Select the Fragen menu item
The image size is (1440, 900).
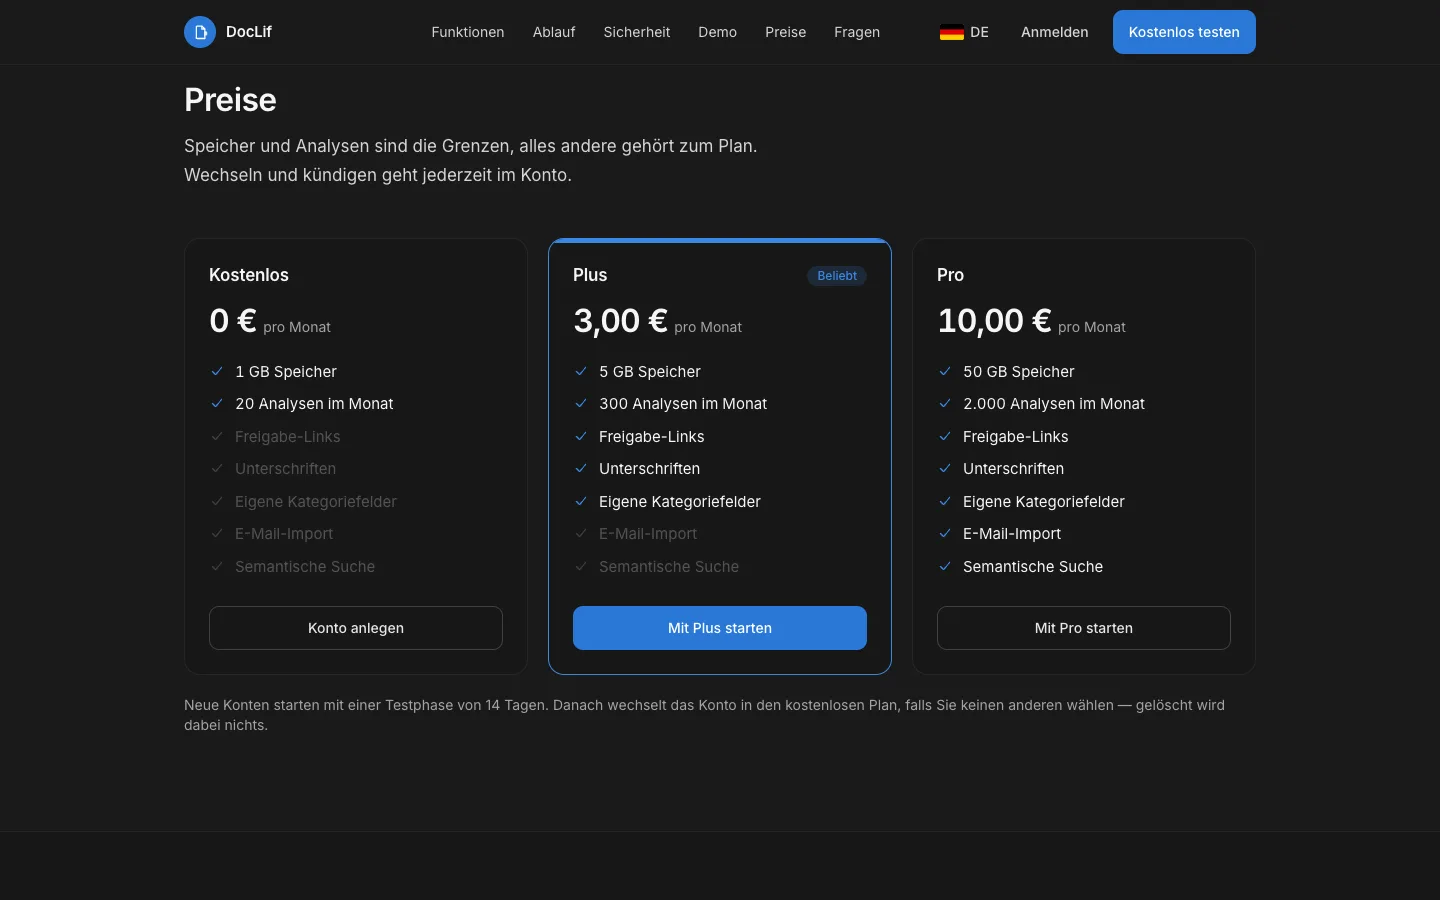[857, 32]
